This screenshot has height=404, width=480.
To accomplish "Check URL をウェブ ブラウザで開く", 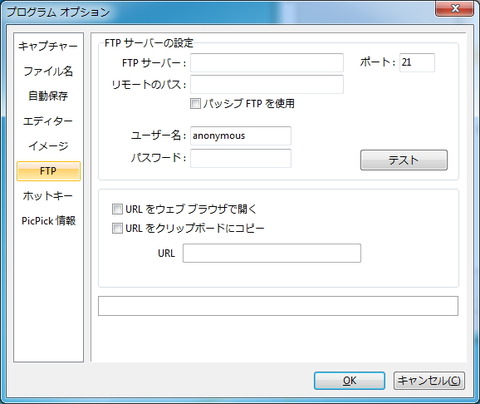I will [x=117, y=209].
